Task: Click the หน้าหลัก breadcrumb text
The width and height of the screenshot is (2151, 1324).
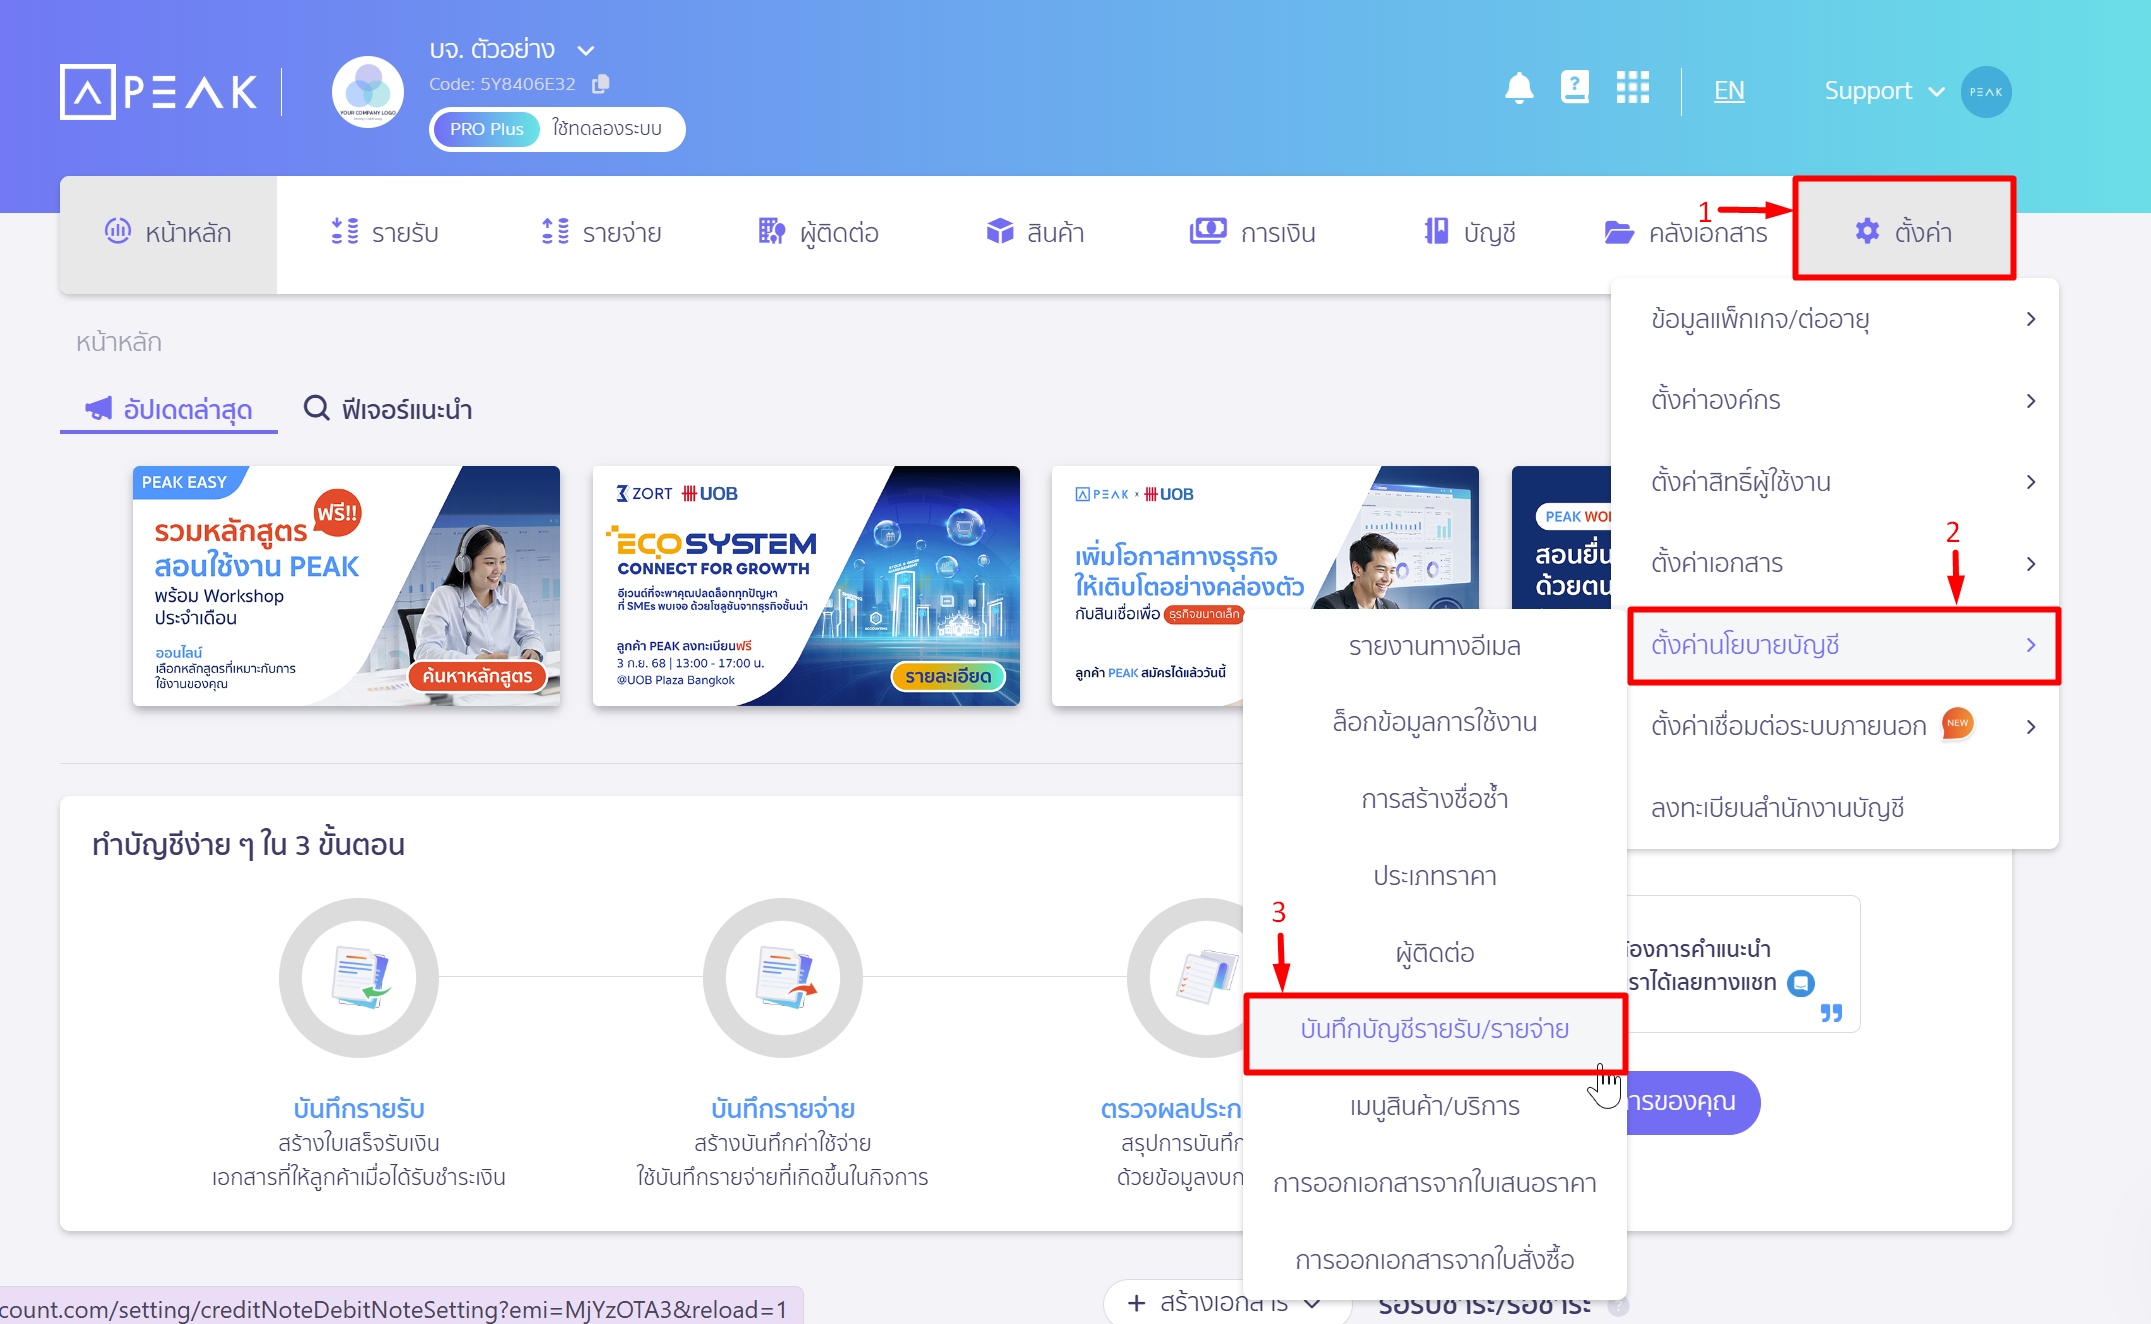Action: (119, 342)
